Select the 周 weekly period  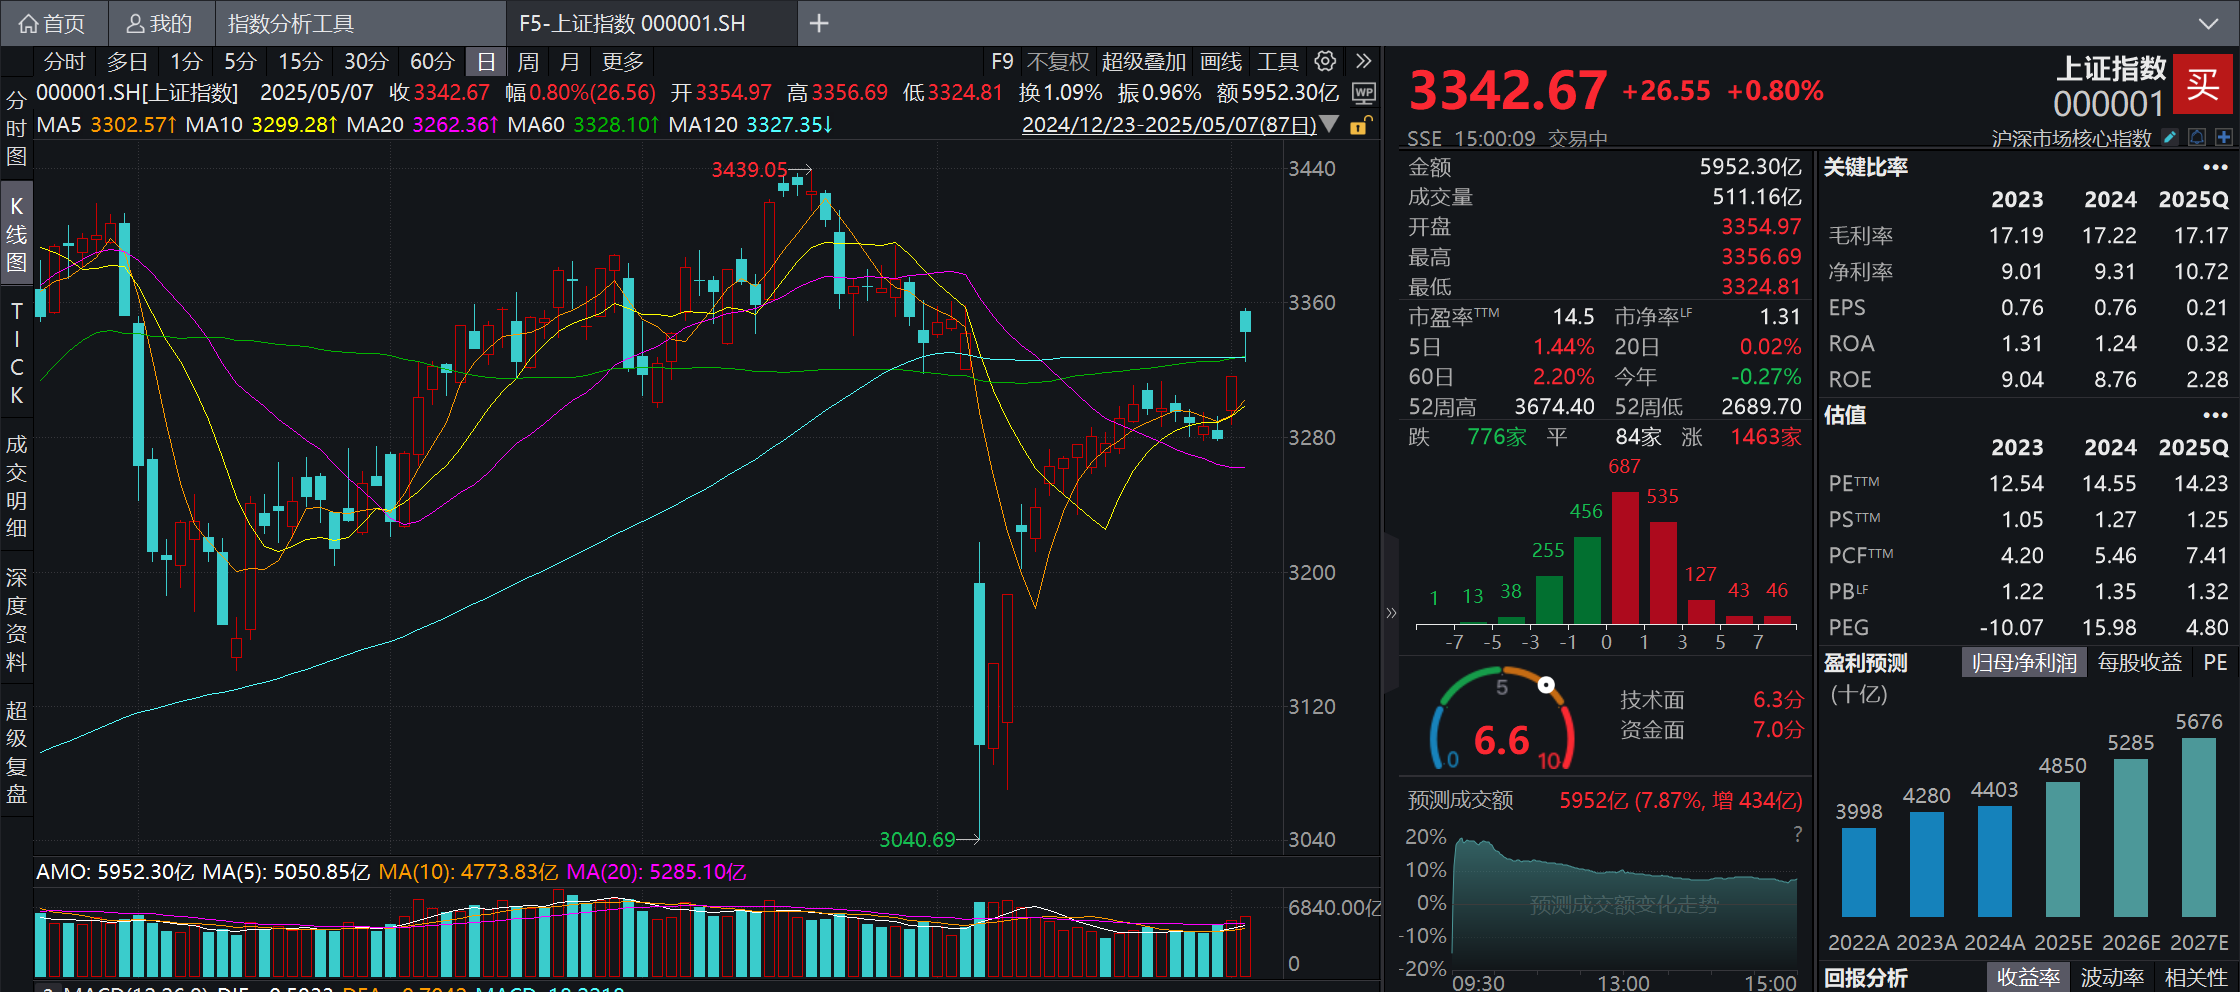click(x=528, y=62)
